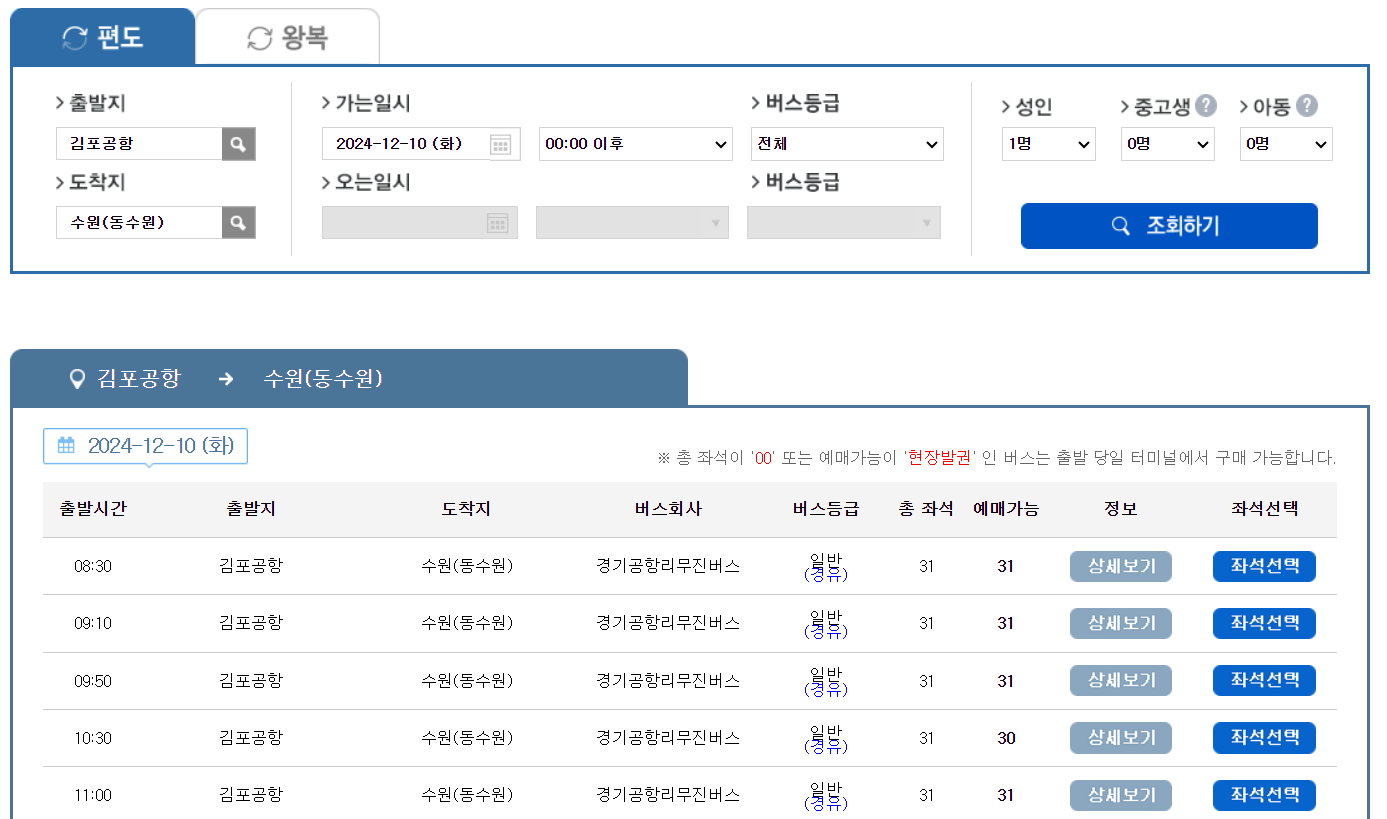Screen dimensions: 1387x819
Task: Click 좌석선택 for the 10:30 bus
Action: [x=1264, y=738]
